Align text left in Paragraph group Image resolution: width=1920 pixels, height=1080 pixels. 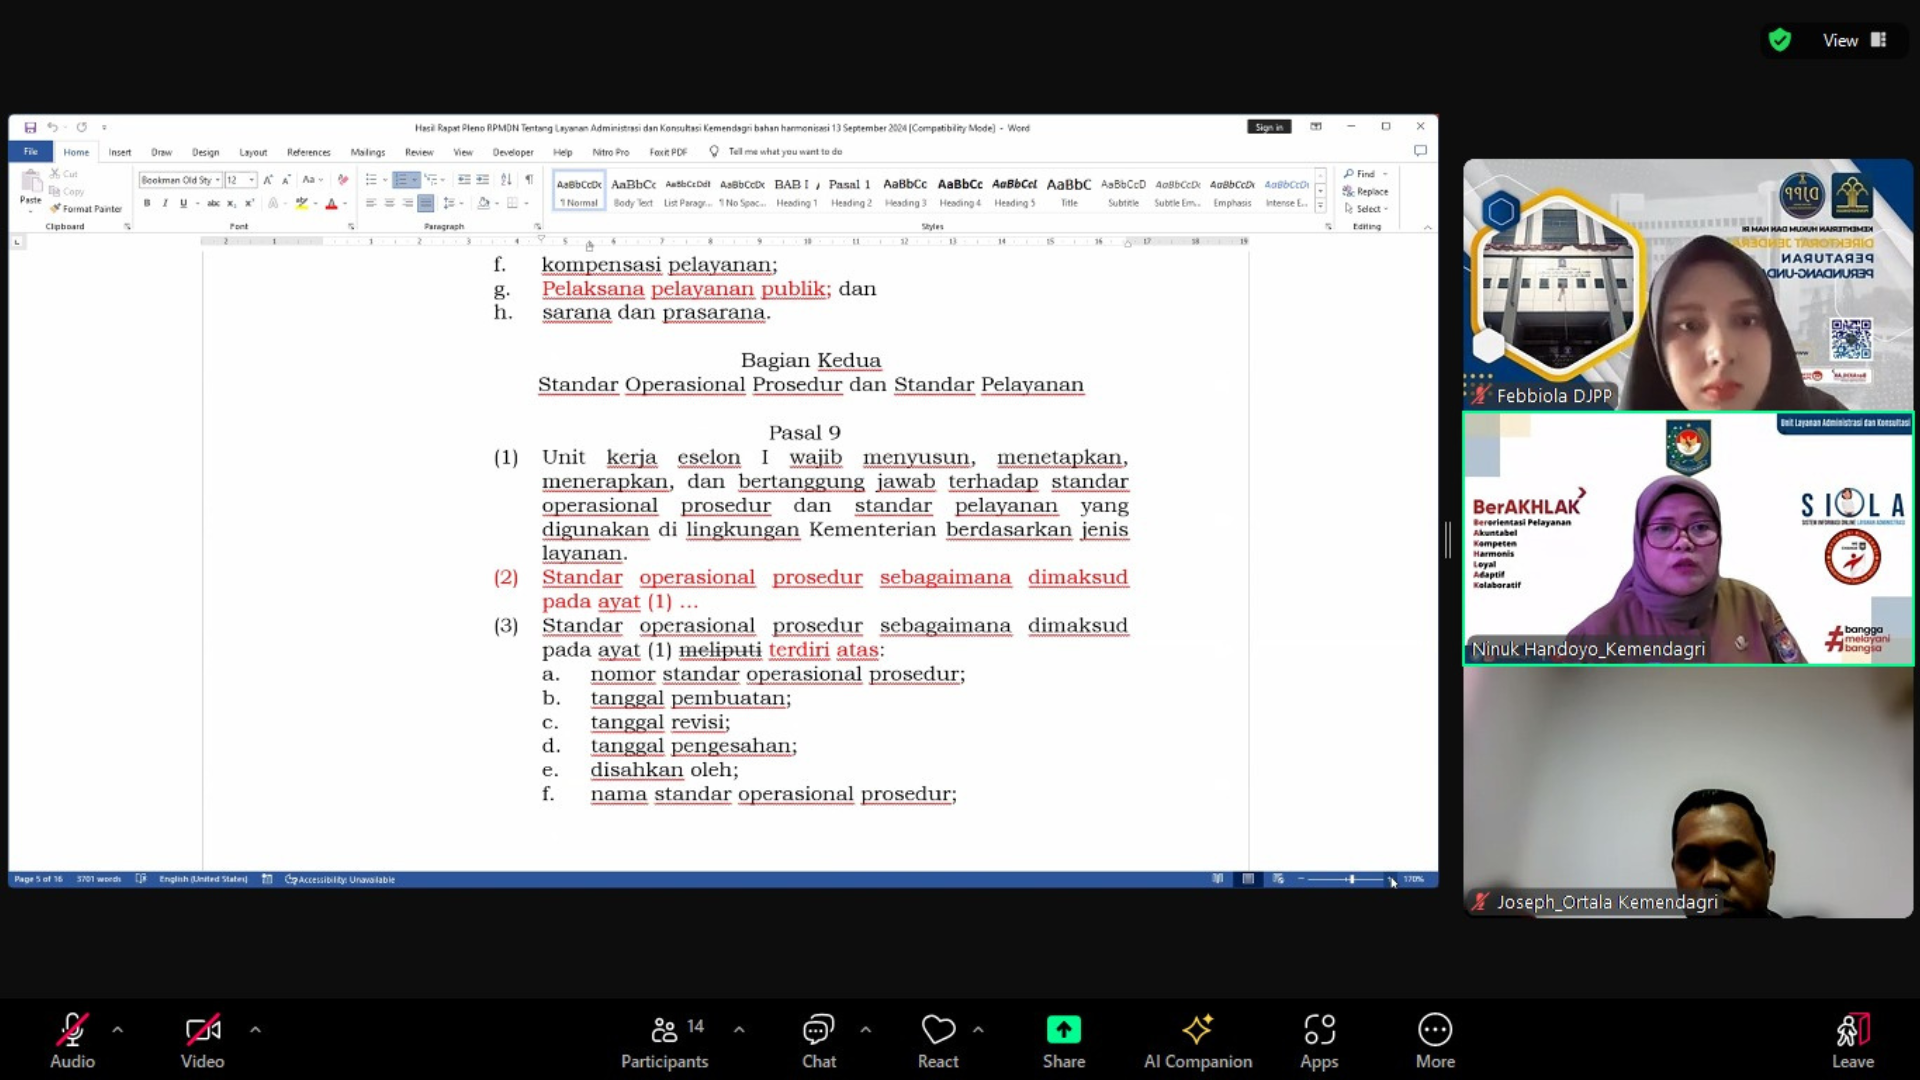coord(371,203)
